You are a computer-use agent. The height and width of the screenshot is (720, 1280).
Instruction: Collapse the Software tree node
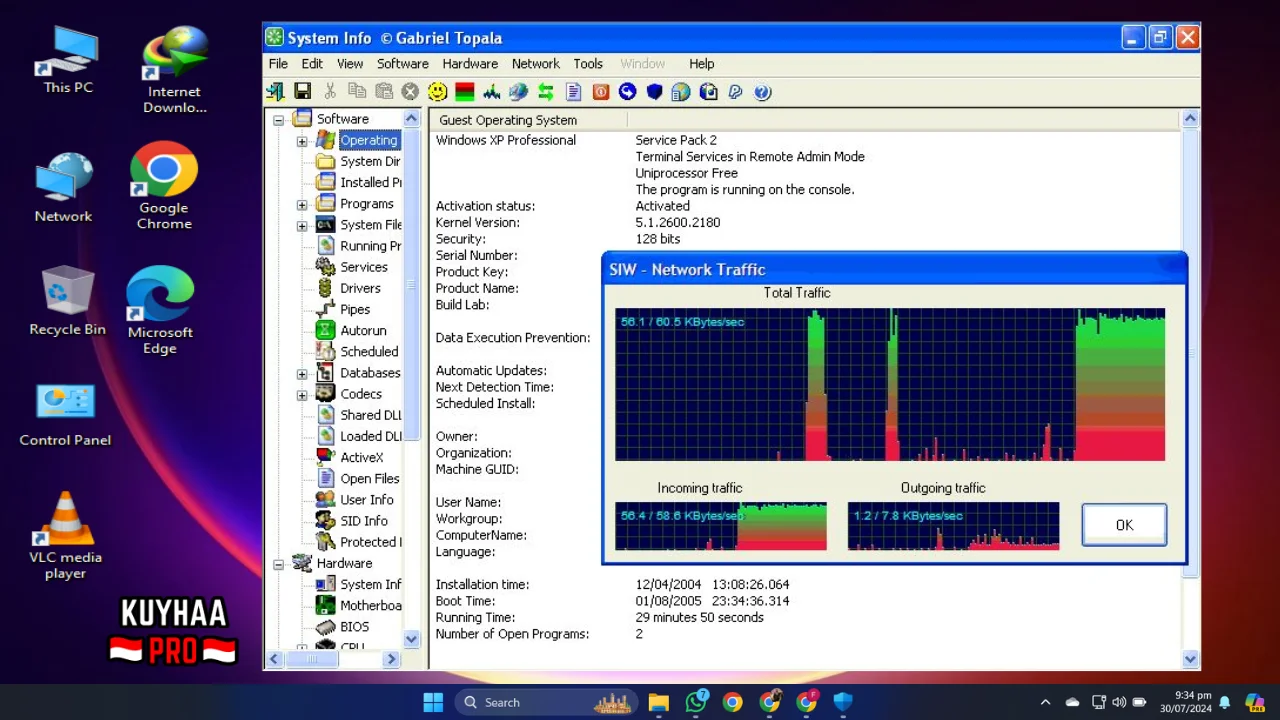pyautogui.click(x=278, y=119)
